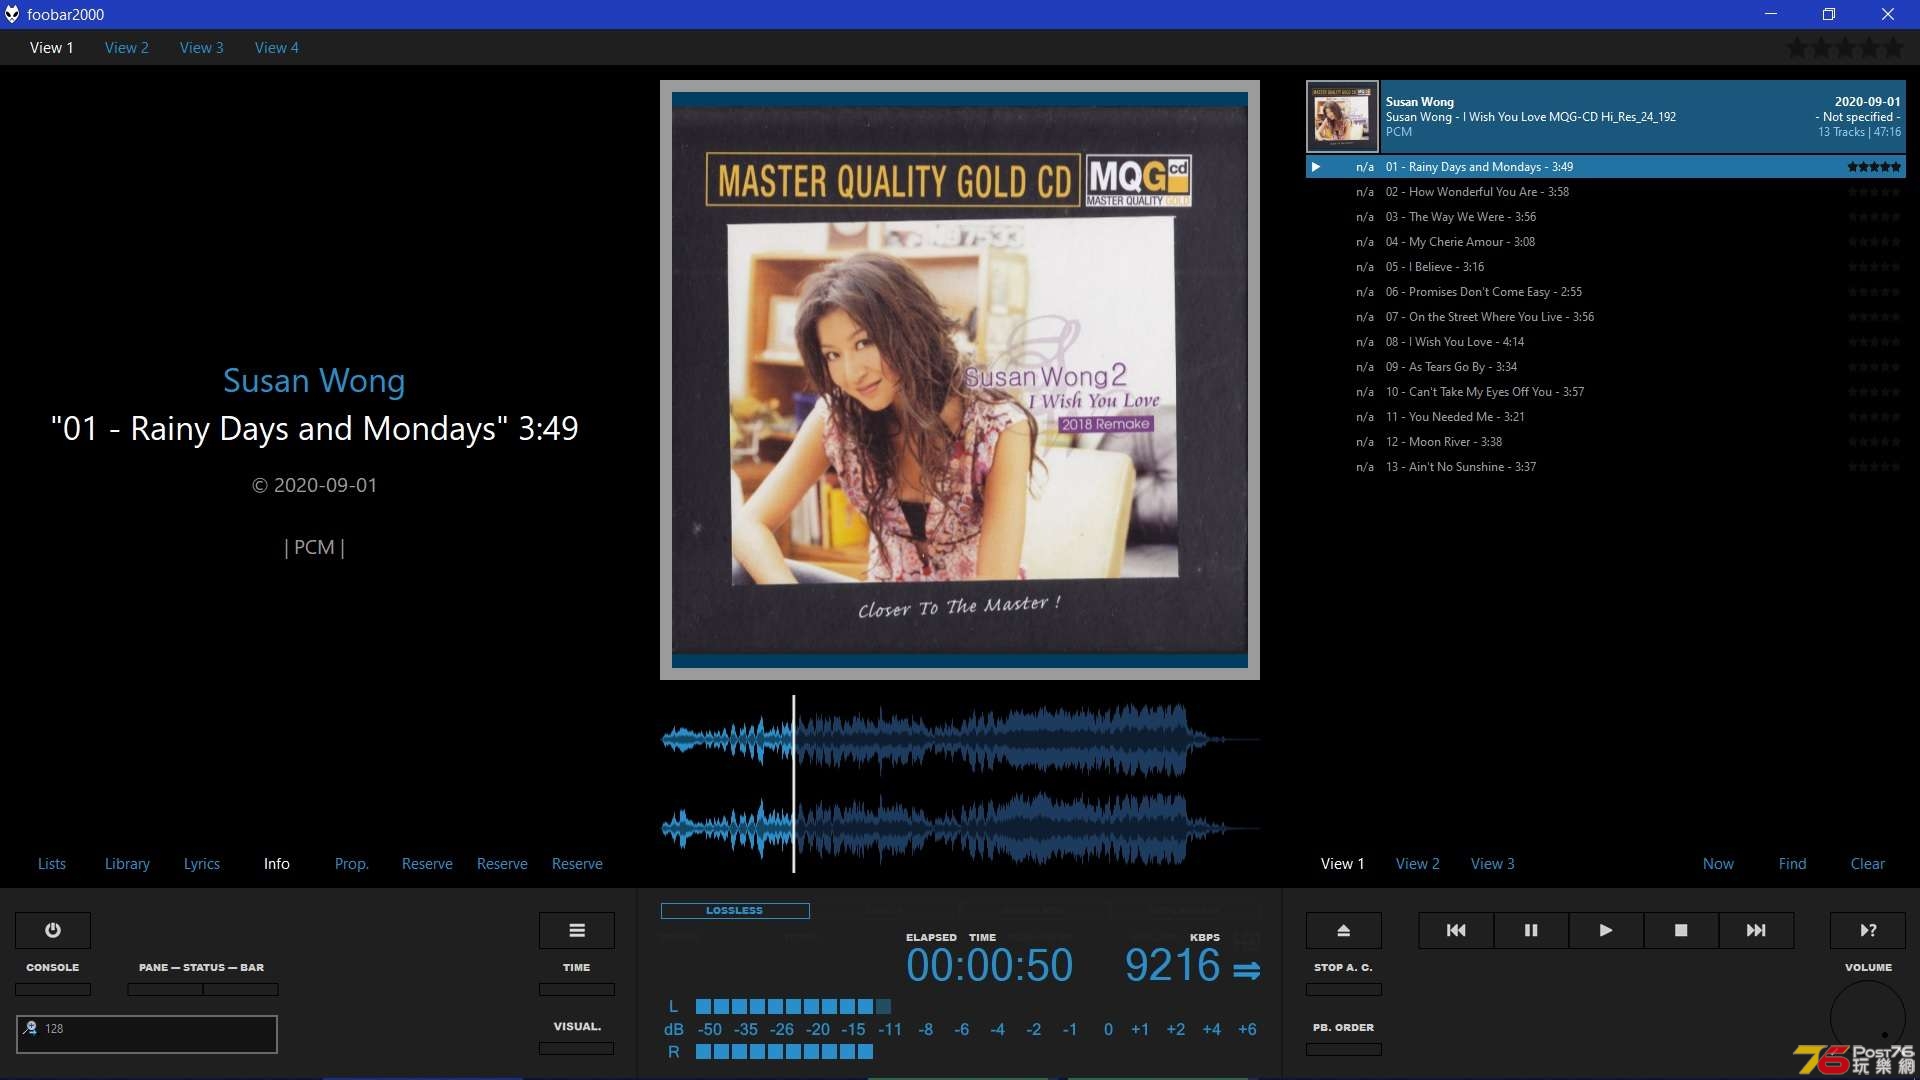This screenshot has height=1080, width=1920.
Task: Select View 1 in the top tab bar
Action: point(52,48)
